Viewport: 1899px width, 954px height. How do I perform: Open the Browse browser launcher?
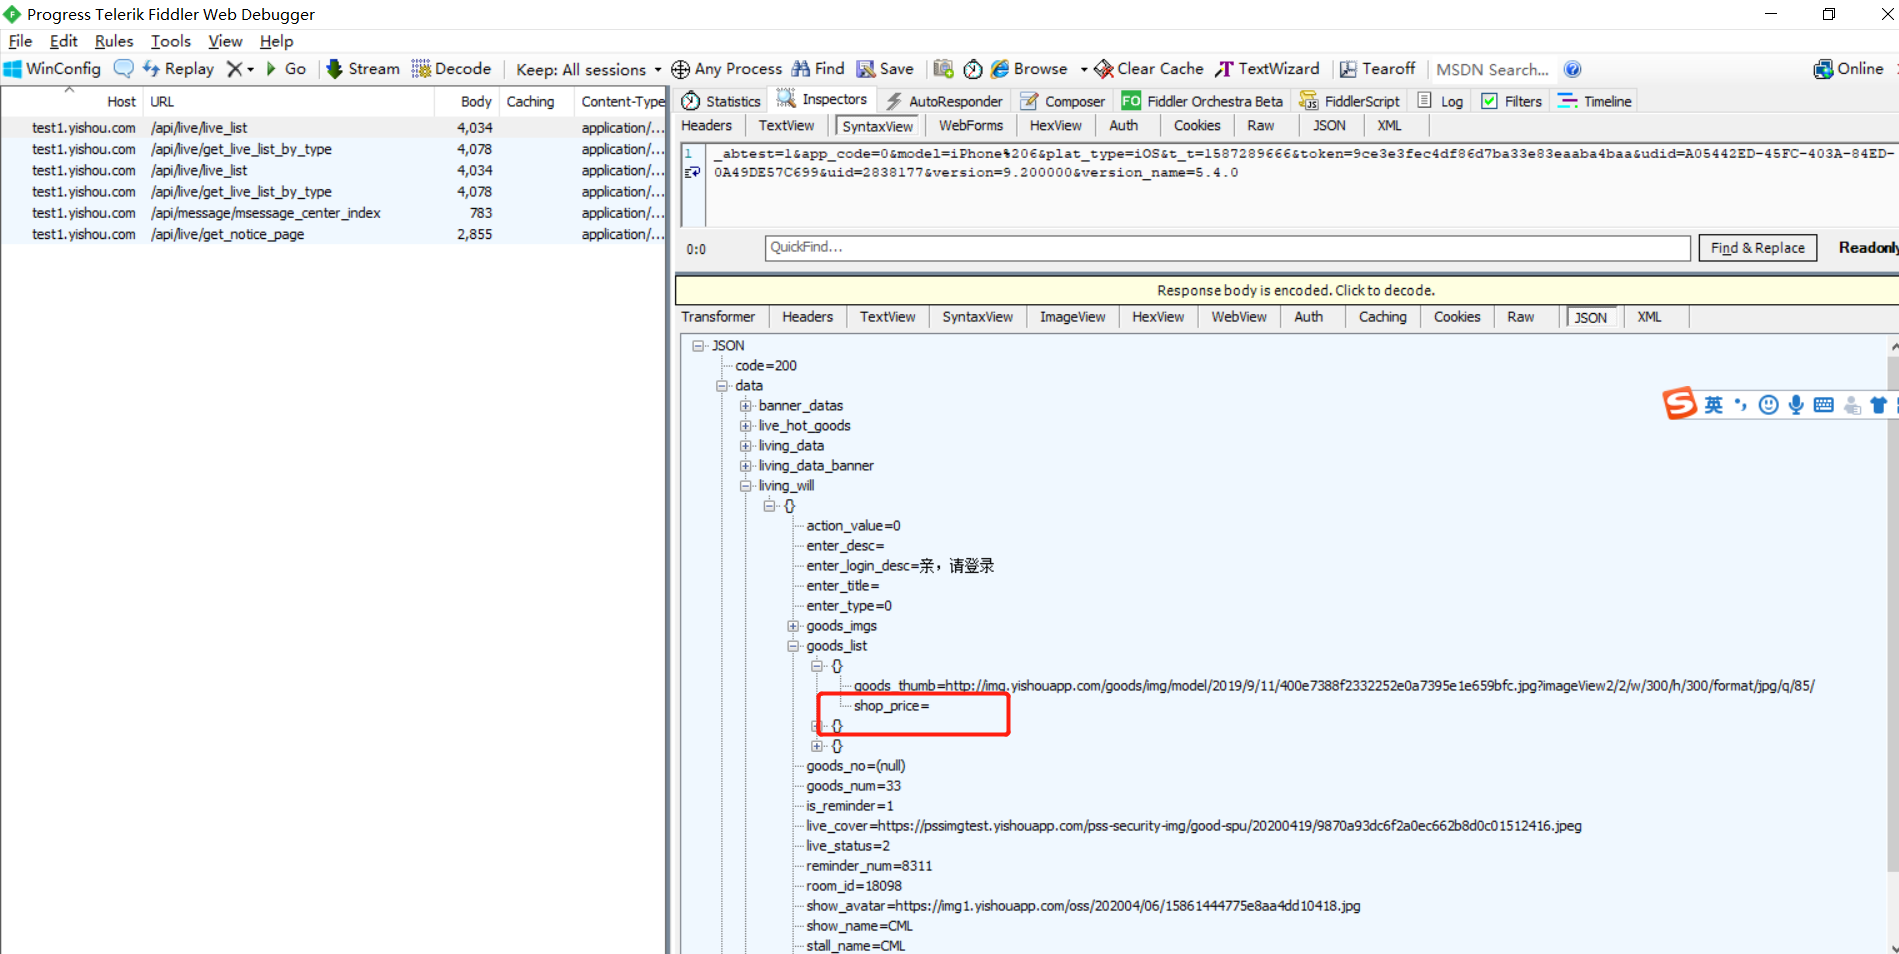point(1029,69)
